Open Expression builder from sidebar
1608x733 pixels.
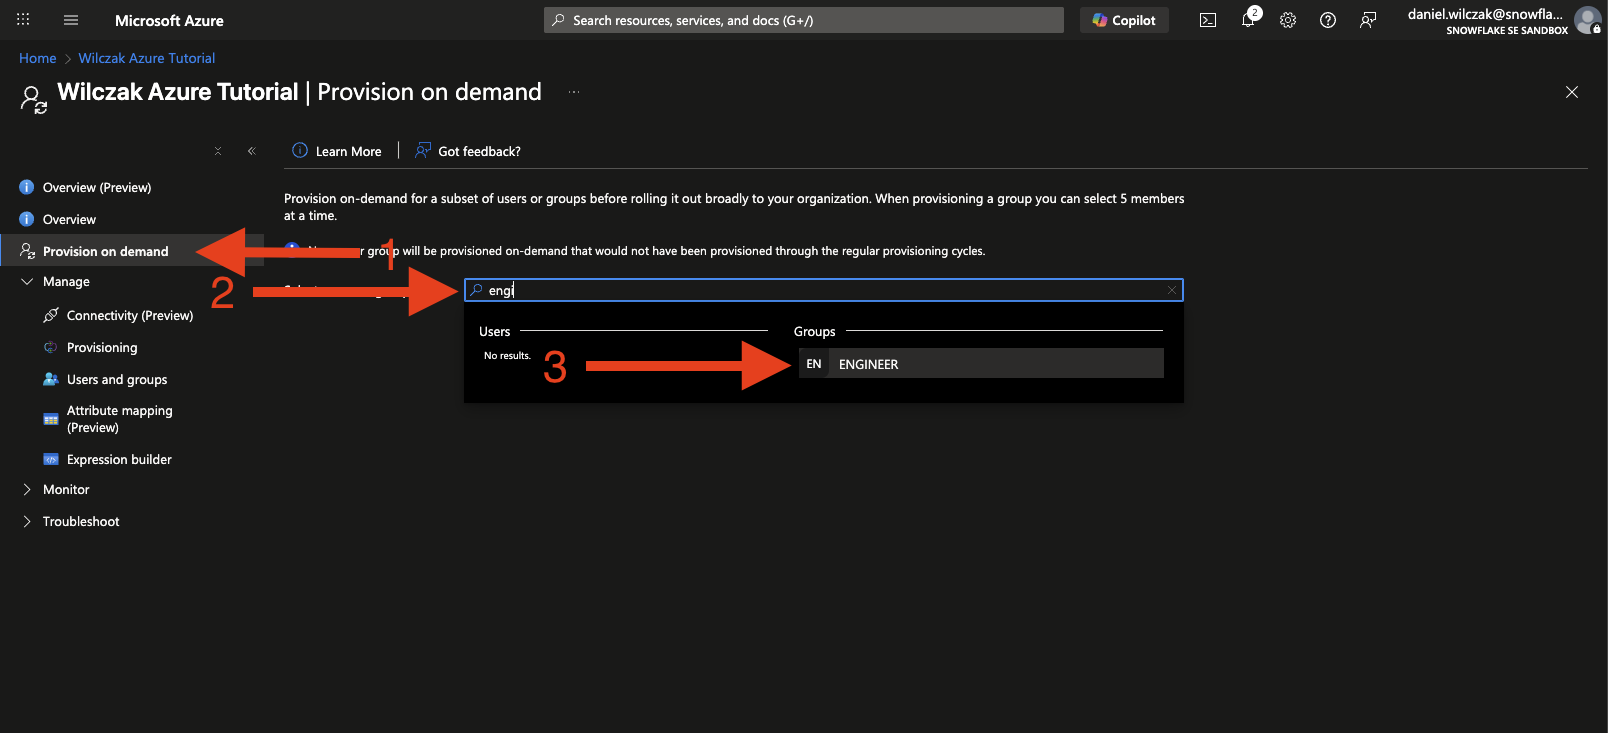point(119,460)
